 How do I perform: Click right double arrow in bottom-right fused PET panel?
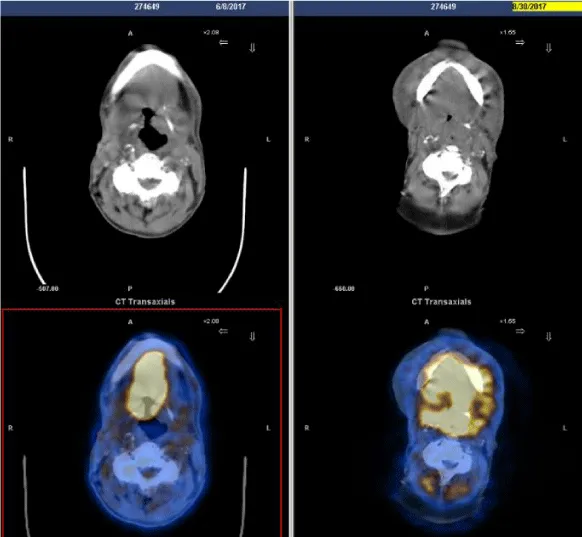click(x=520, y=331)
